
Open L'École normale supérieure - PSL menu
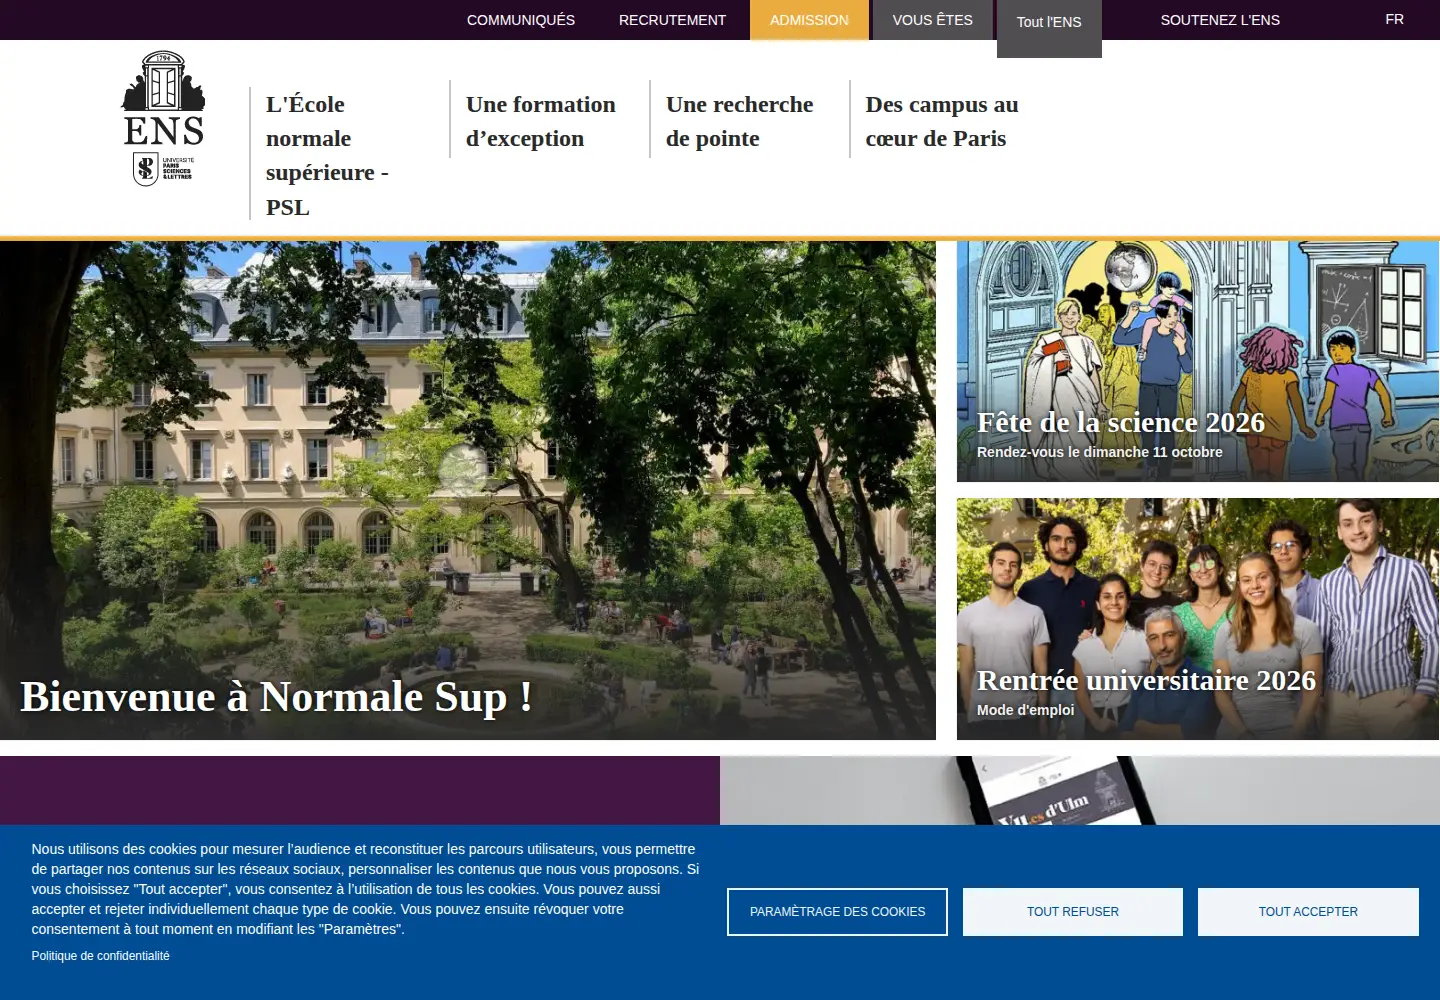327,155
